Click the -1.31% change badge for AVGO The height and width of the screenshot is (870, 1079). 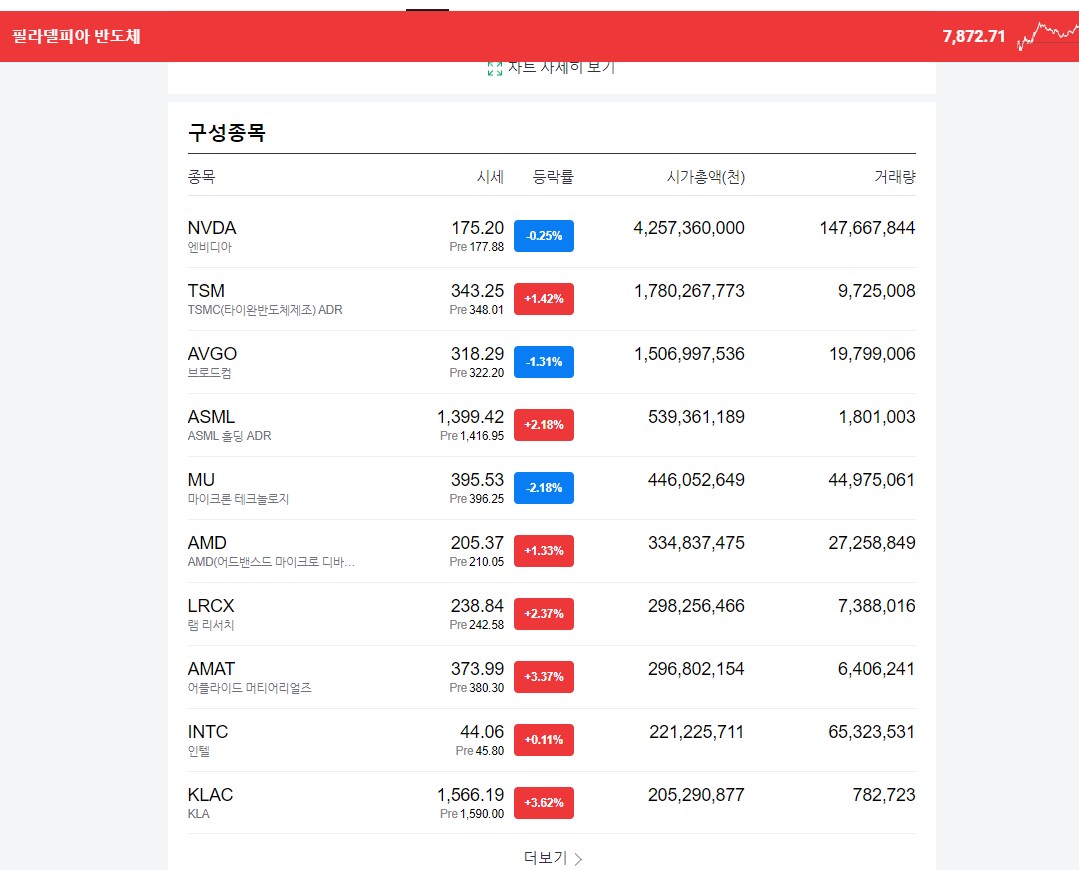point(544,362)
